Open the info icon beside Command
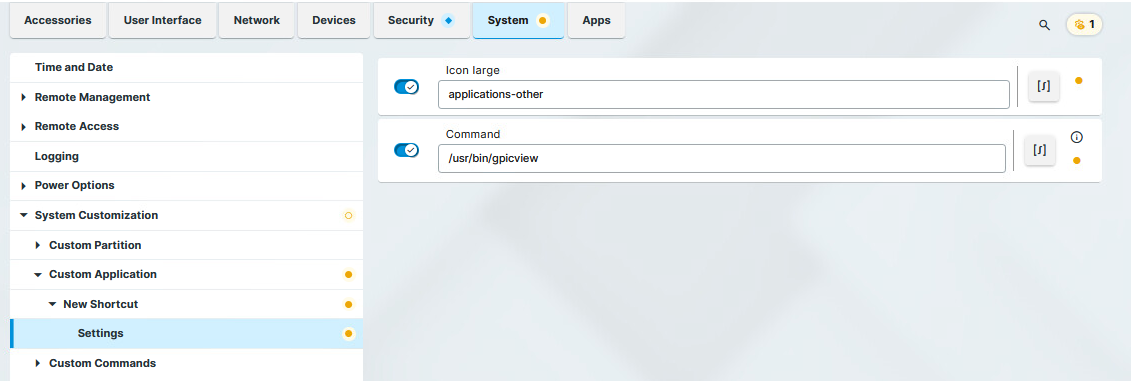The height and width of the screenshot is (381, 1131). (1077, 136)
